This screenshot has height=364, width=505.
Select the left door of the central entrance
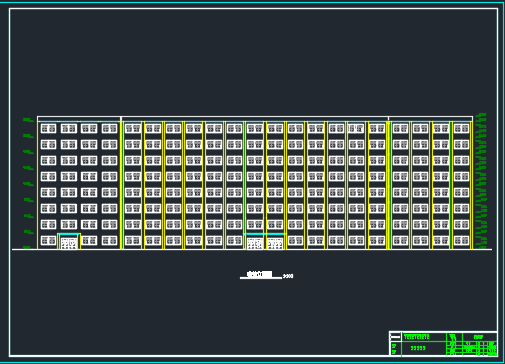tap(255, 243)
